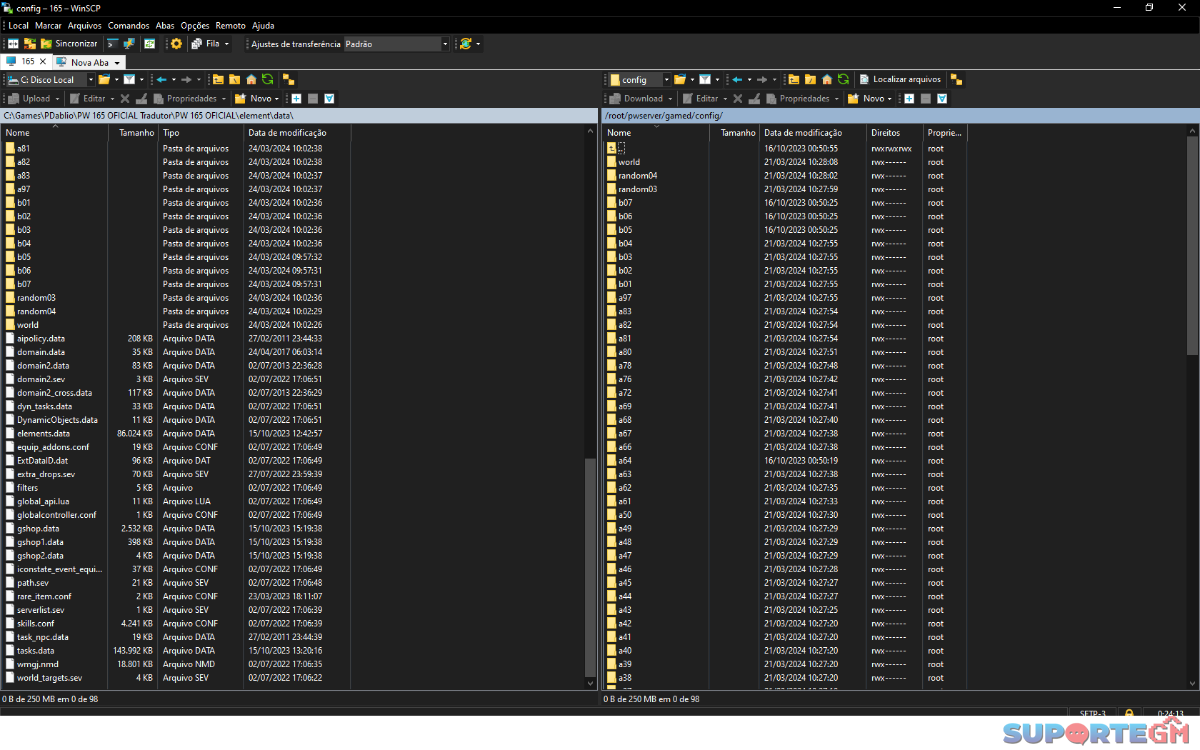The width and height of the screenshot is (1200, 750).
Task: Click local panel select-all plus icon
Action: (296, 99)
